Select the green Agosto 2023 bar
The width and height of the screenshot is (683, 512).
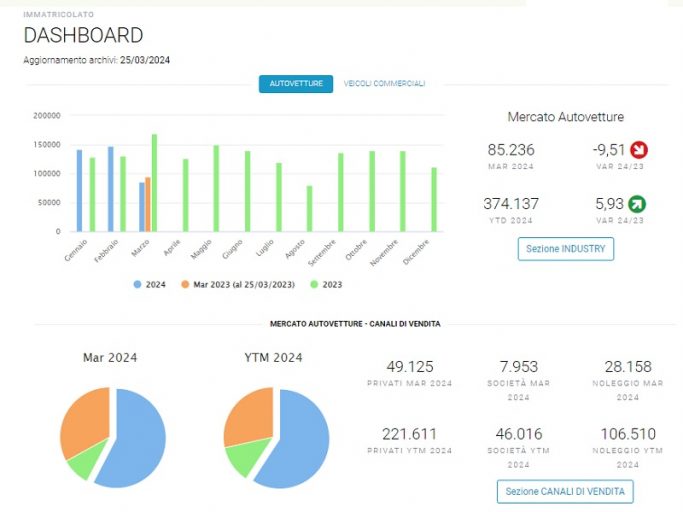pos(309,208)
